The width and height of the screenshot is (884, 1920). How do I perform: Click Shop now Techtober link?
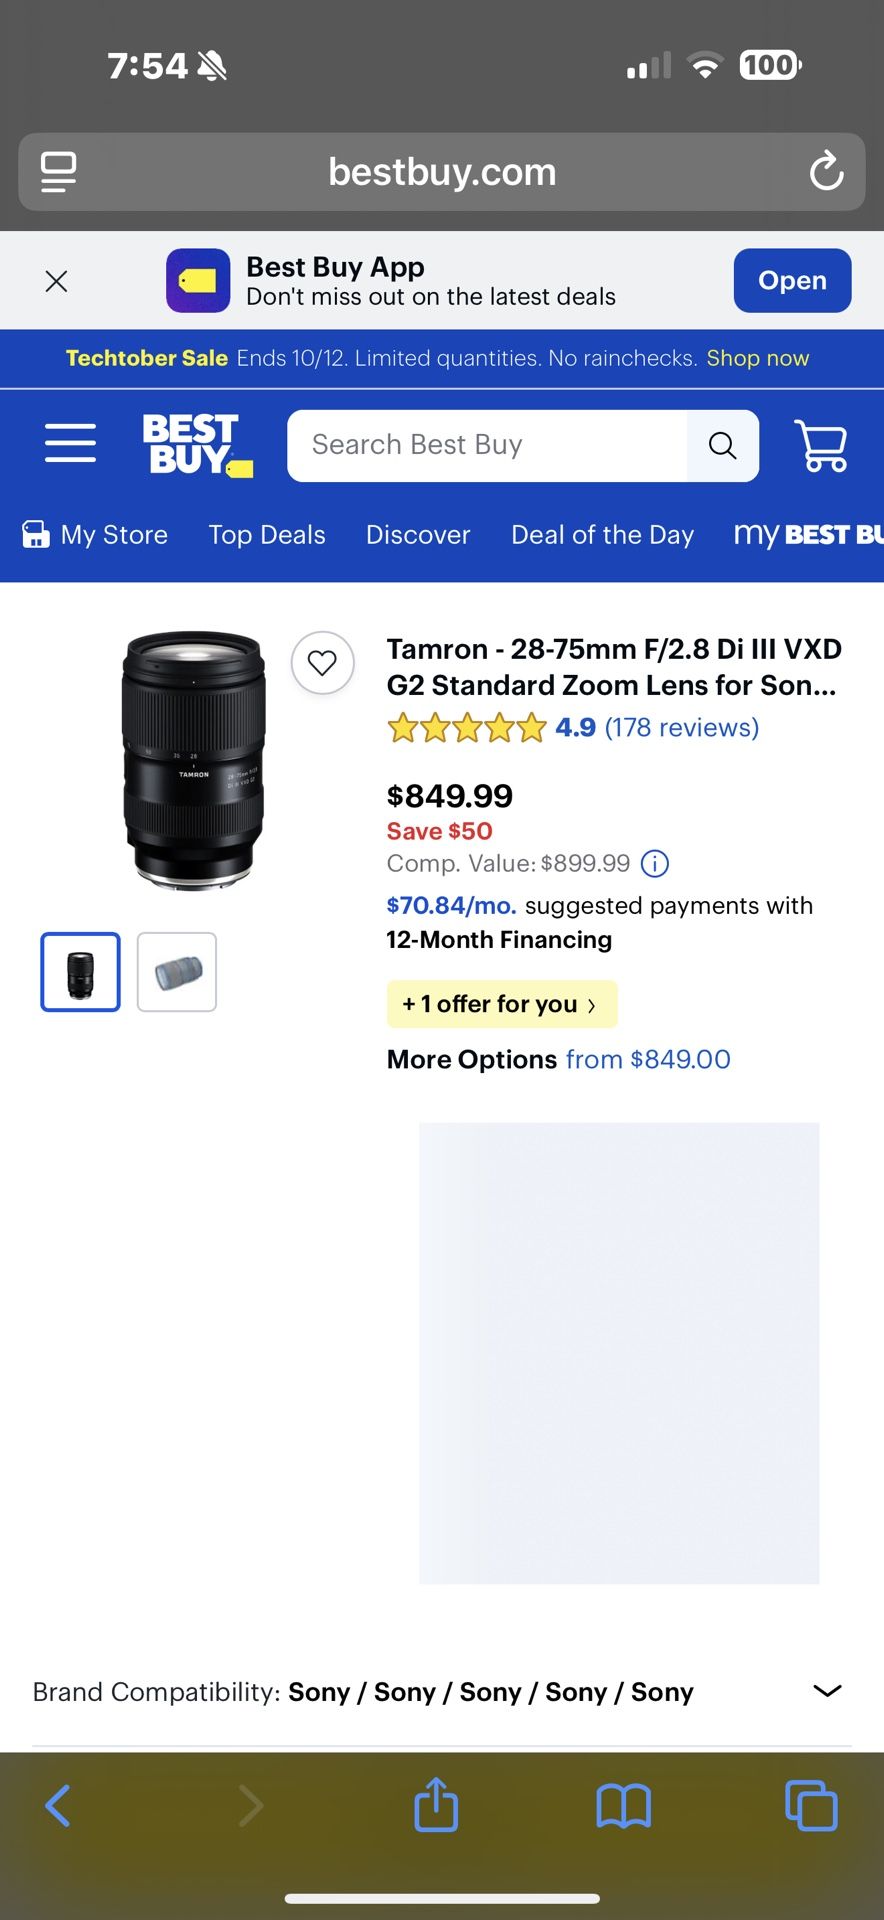[757, 358]
